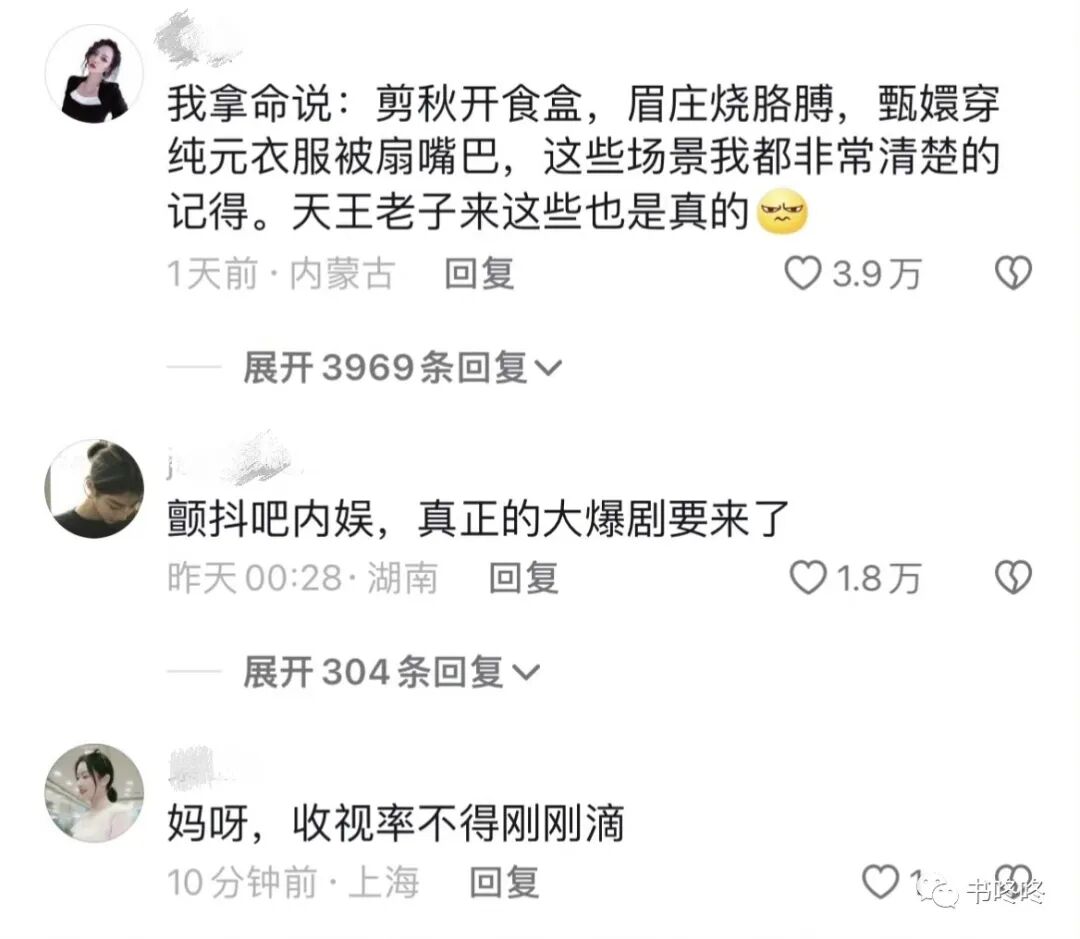This screenshot has width=1080, height=939.
Task: Dislike the Hunan comment with broken heart
Action: (x=1013, y=577)
